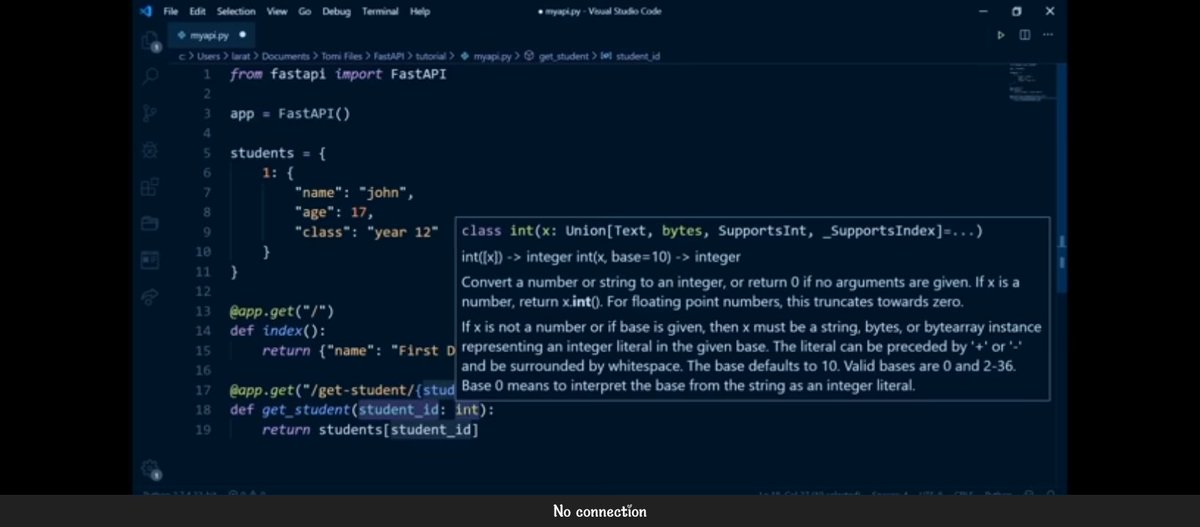Click line number 16 in the gutter

(202, 370)
